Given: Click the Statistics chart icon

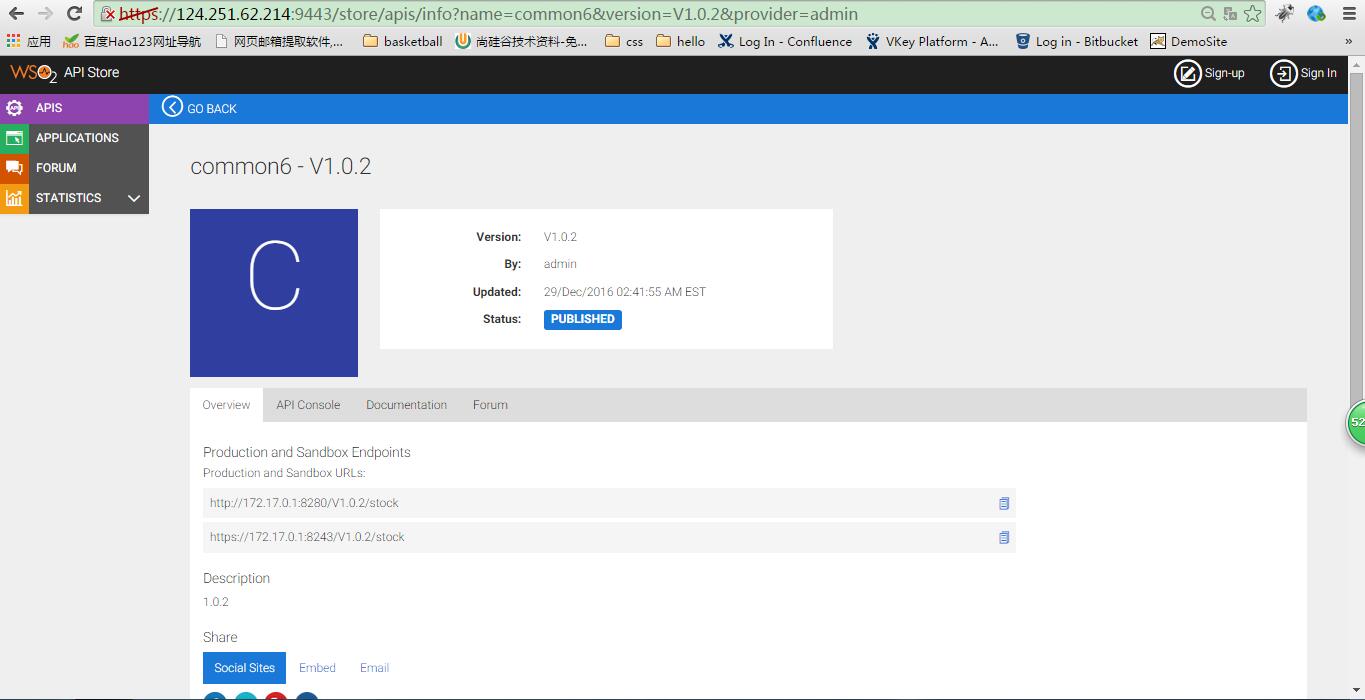Looking at the screenshot, I should pos(14,198).
